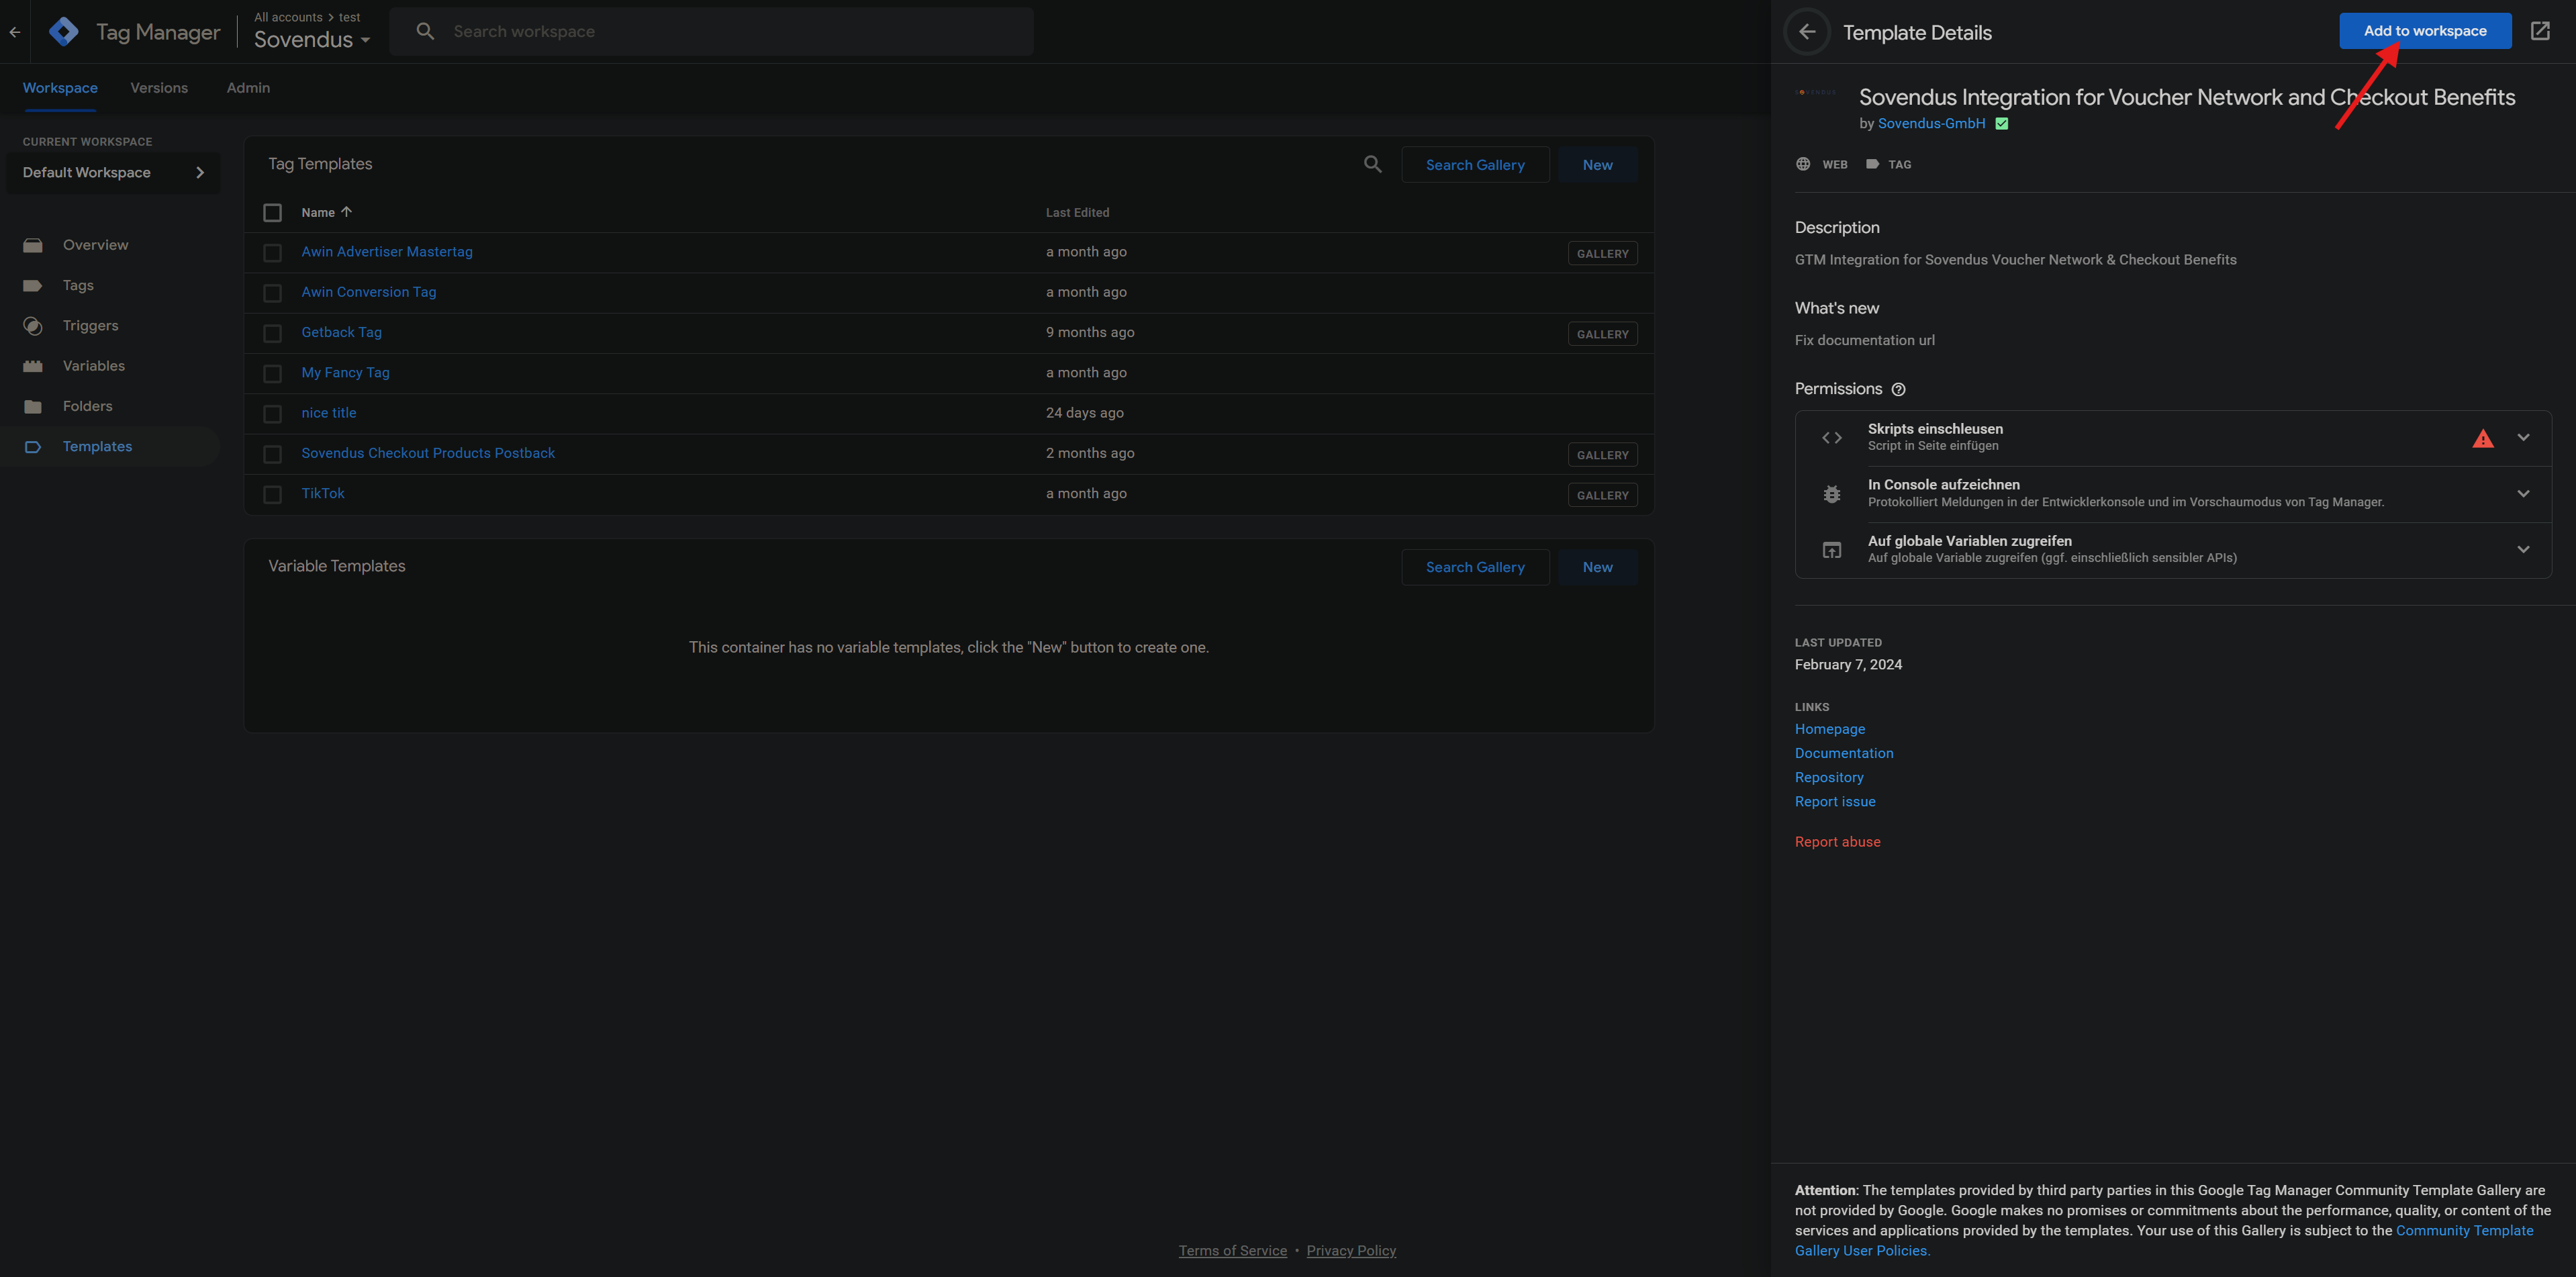2576x1277 pixels.
Task: Click the Add to workspace button
Action: pyautogui.click(x=2424, y=31)
